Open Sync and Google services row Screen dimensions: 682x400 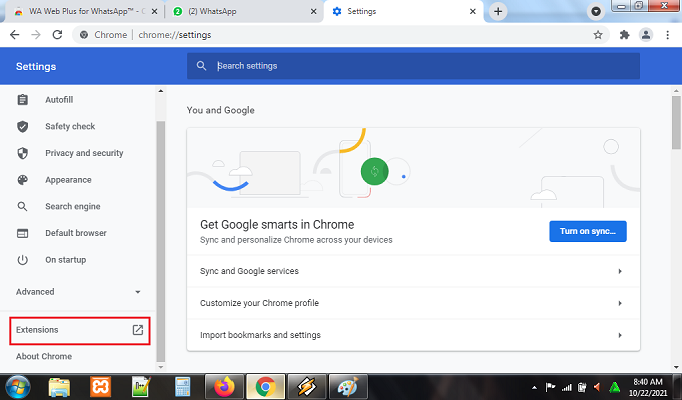click(x=413, y=271)
